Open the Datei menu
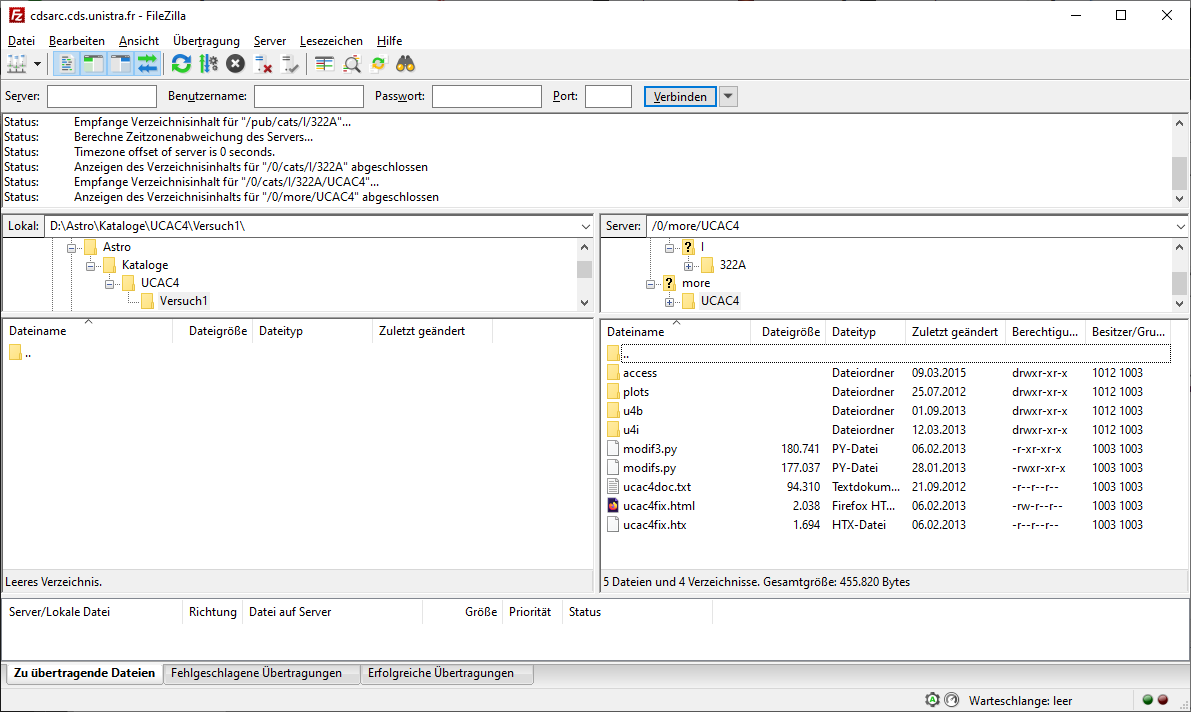 (x=21, y=41)
